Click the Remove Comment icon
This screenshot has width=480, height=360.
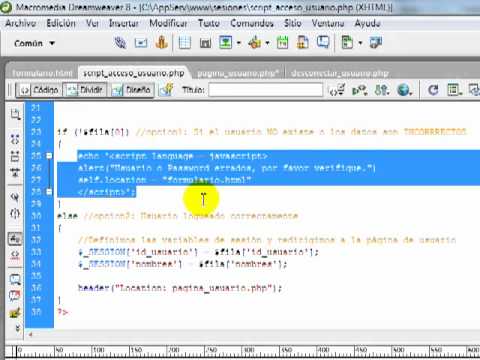(x=15, y=296)
